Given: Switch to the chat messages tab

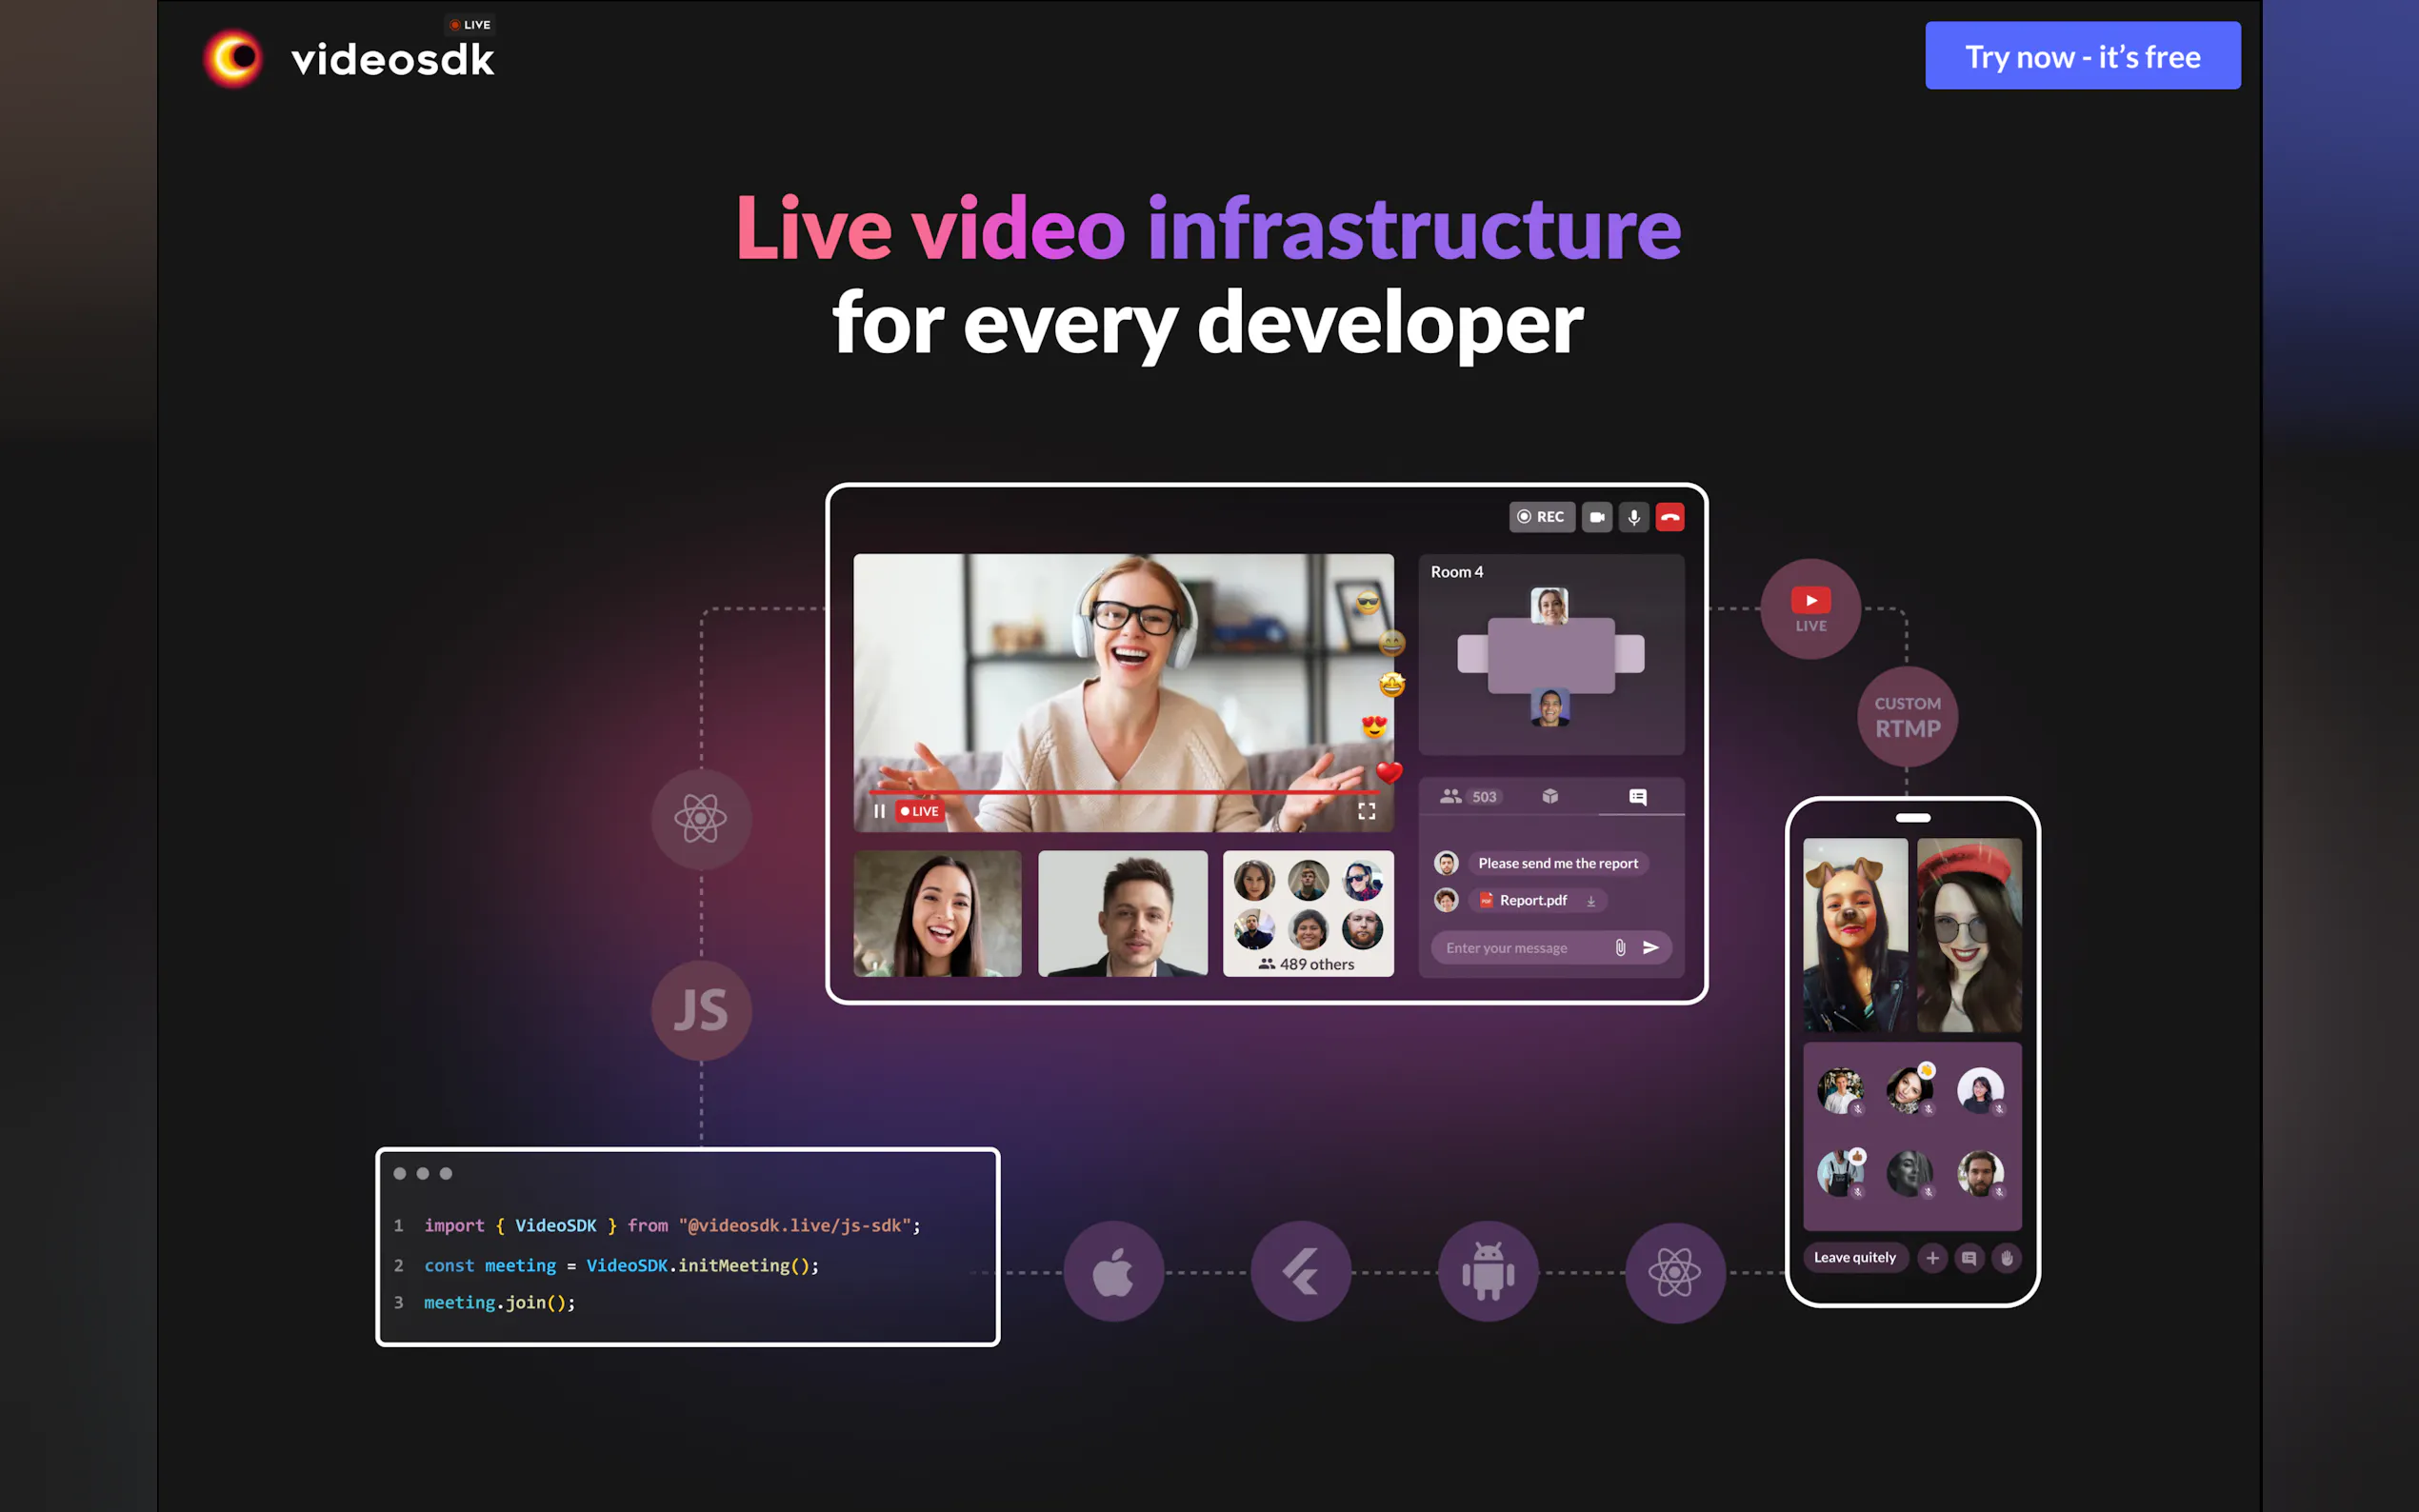Looking at the screenshot, I should point(1638,797).
